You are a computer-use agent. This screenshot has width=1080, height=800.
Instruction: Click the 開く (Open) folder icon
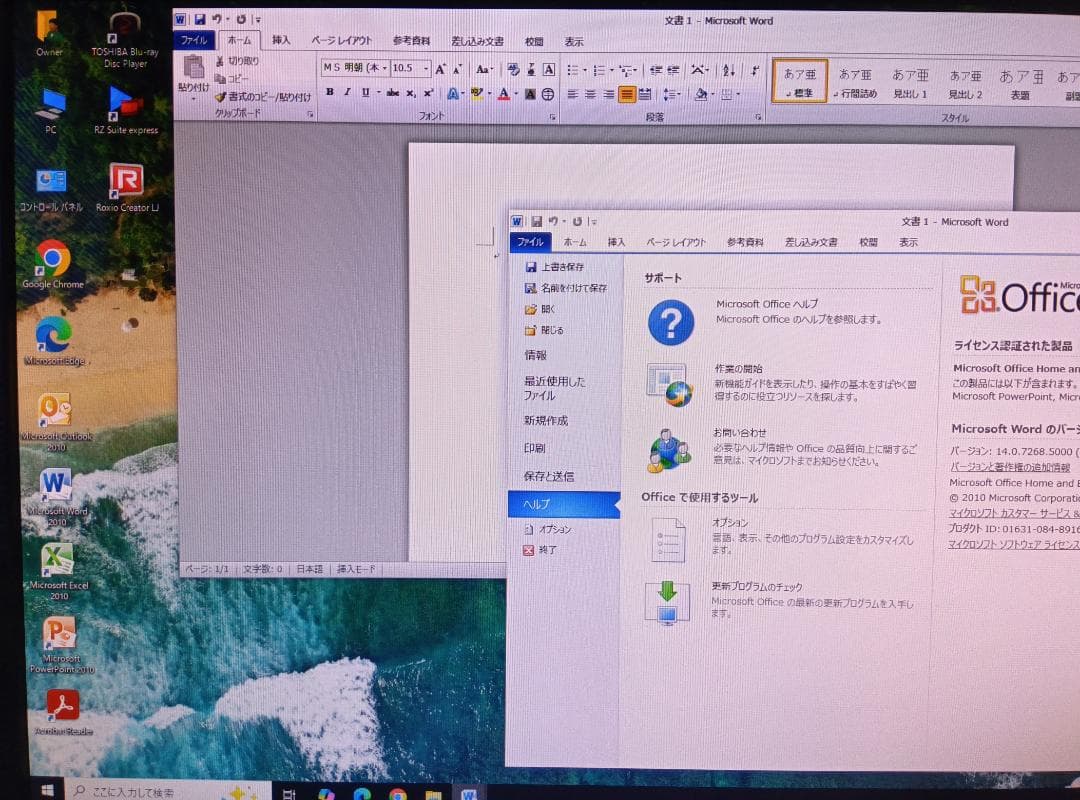[x=529, y=309]
